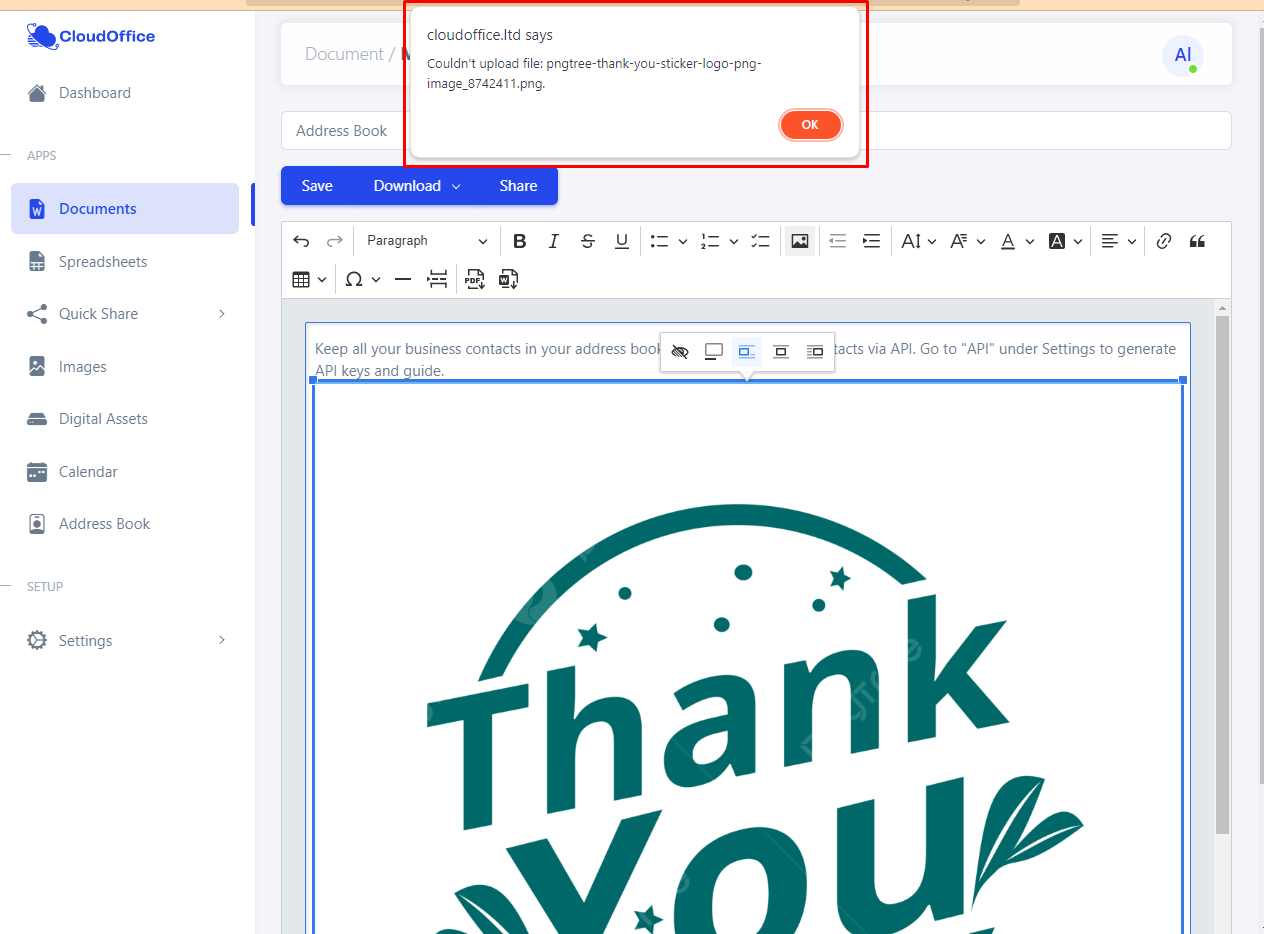
Task: Select the side image style
Action: click(x=815, y=352)
